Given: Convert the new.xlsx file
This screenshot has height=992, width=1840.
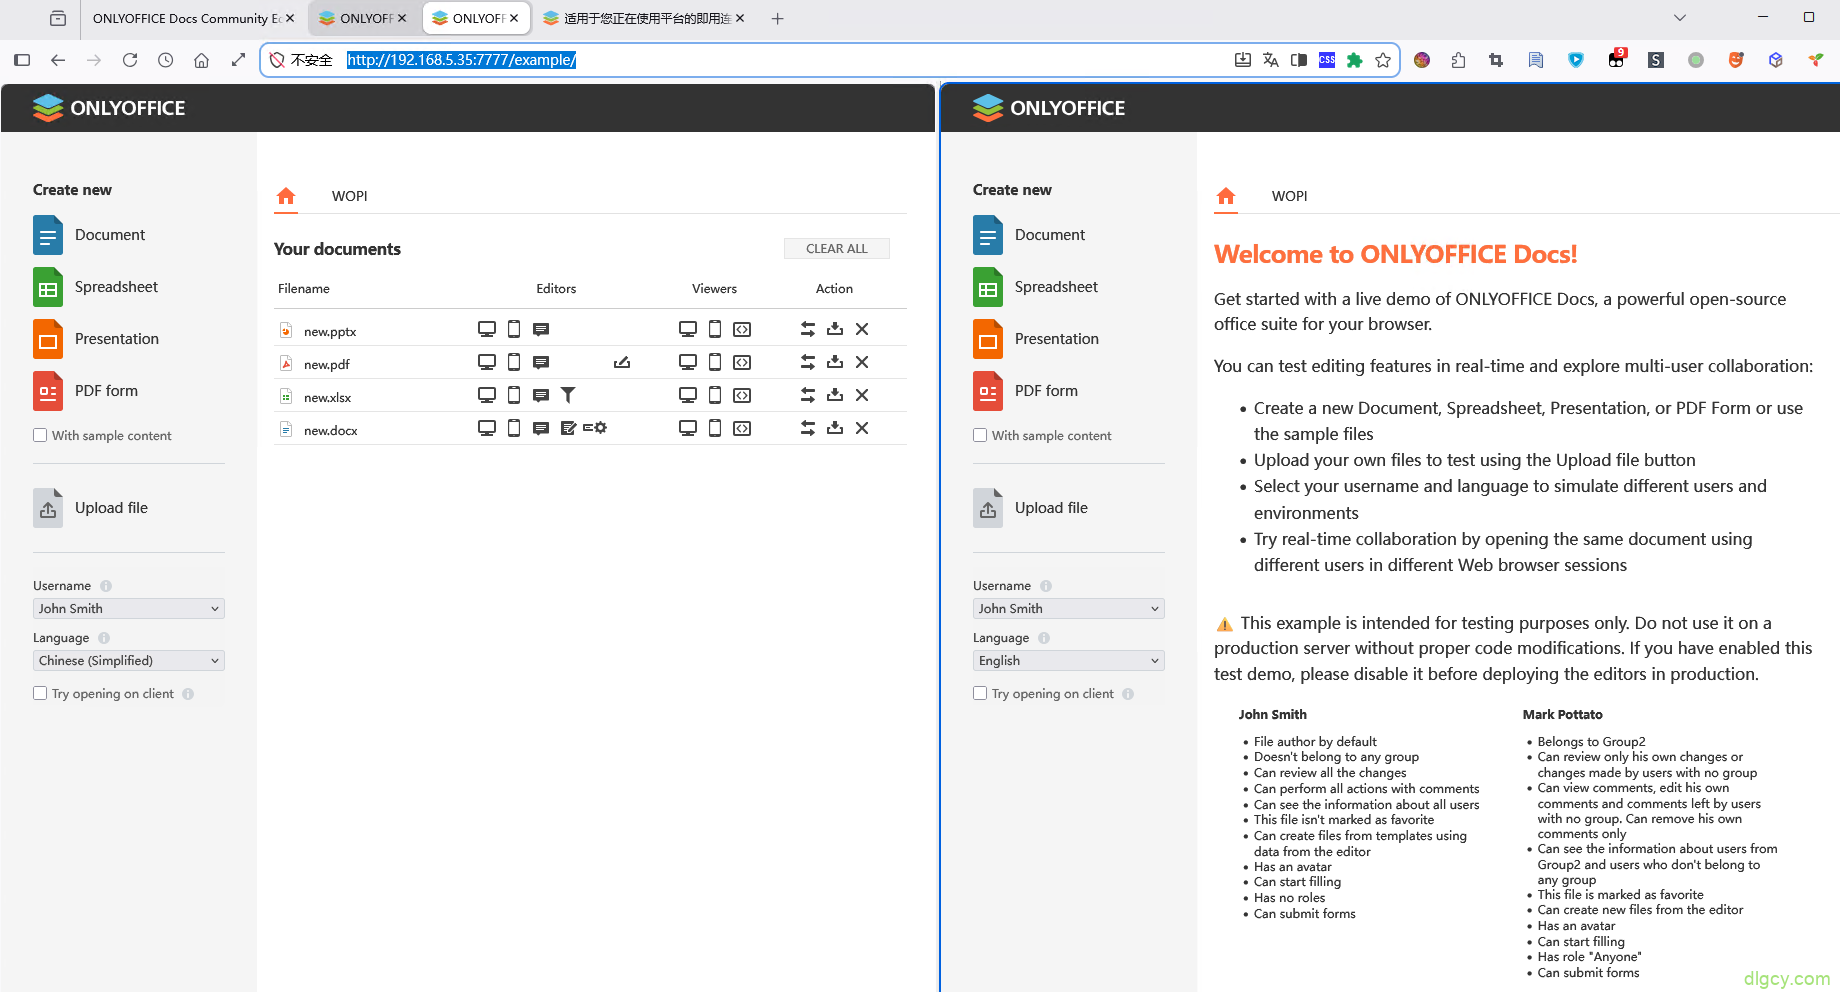Looking at the screenshot, I should pos(808,395).
